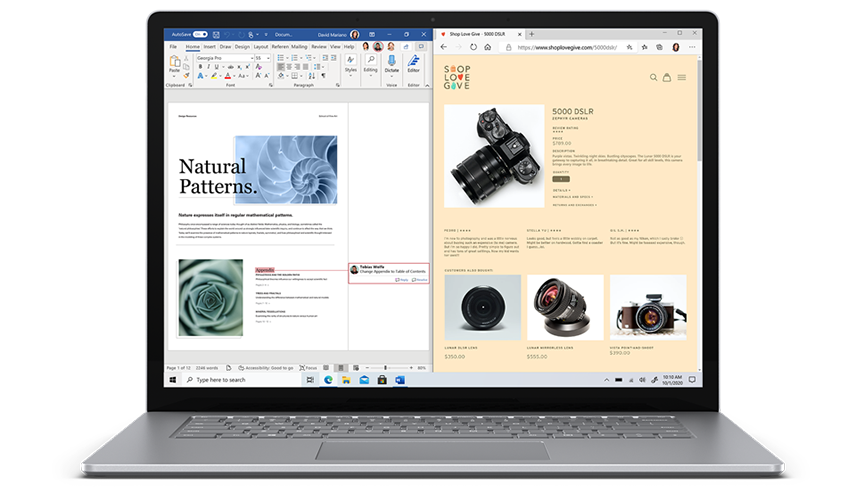The height and width of the screenshot is (492, 864).
Task: Click the Shading paint bucket icon
Action: click(x=281, y=75)
